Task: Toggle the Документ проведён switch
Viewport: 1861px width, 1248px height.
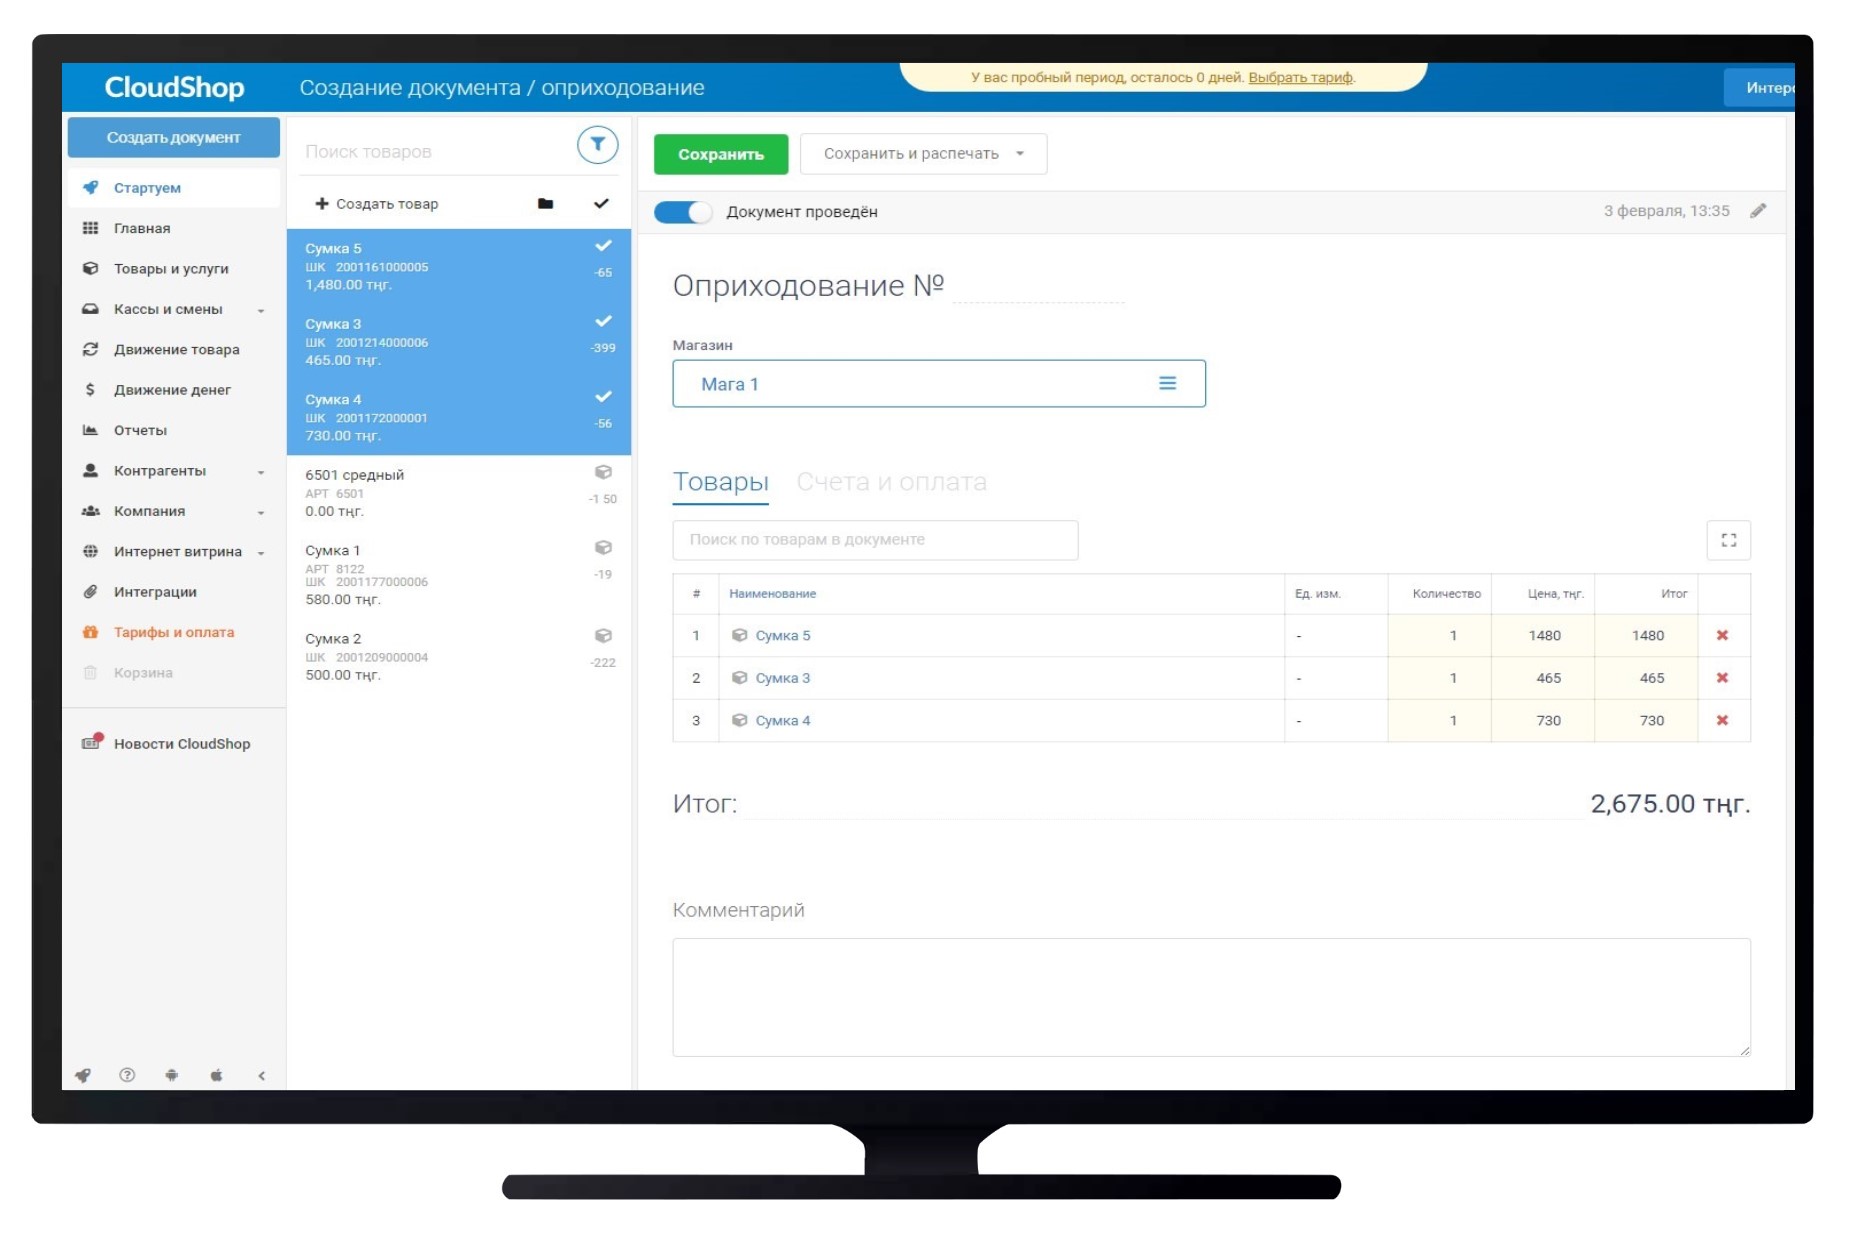Action: point(683,212)
